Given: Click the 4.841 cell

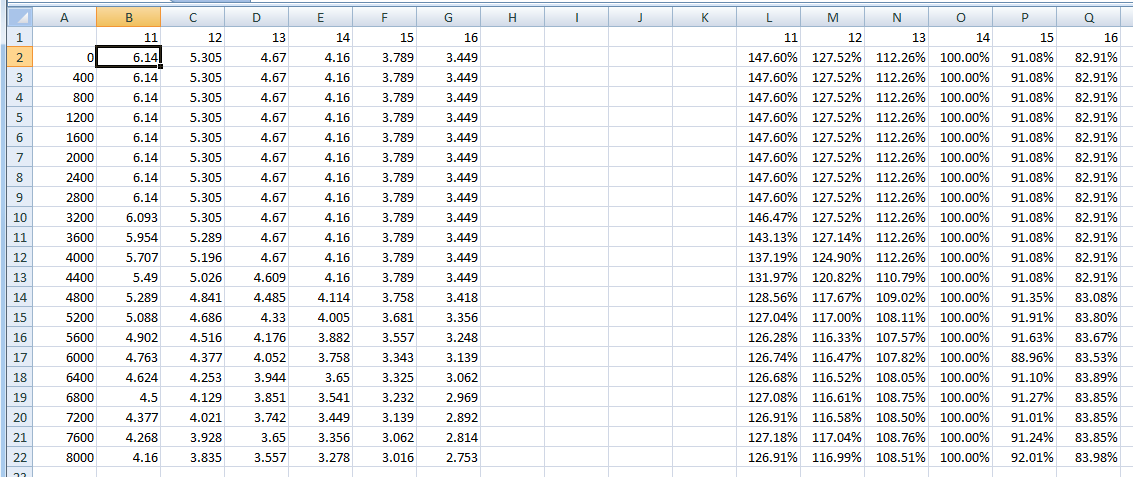Looking at the screenshot, I should click(x=192, y=297).
